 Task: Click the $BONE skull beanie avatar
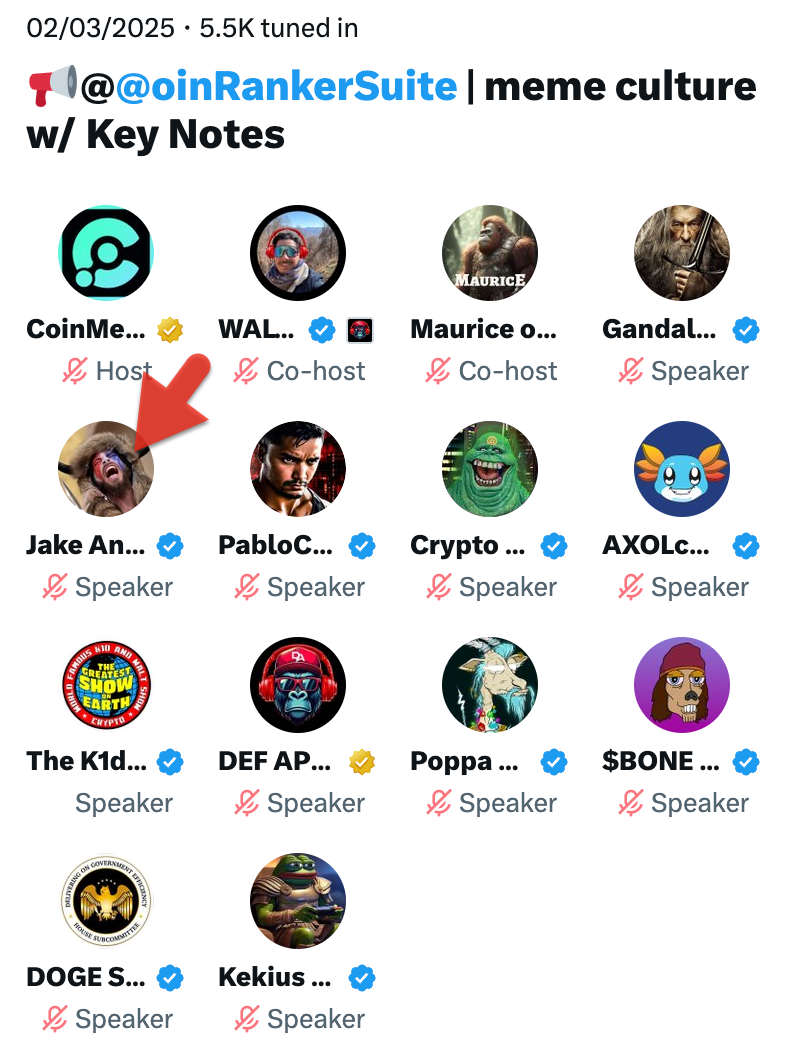point(682,685)
